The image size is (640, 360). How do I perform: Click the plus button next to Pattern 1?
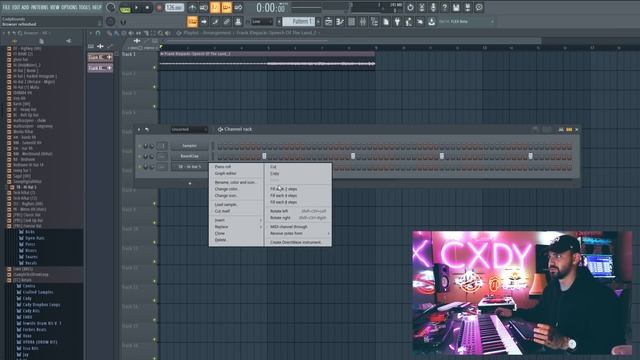318,22
